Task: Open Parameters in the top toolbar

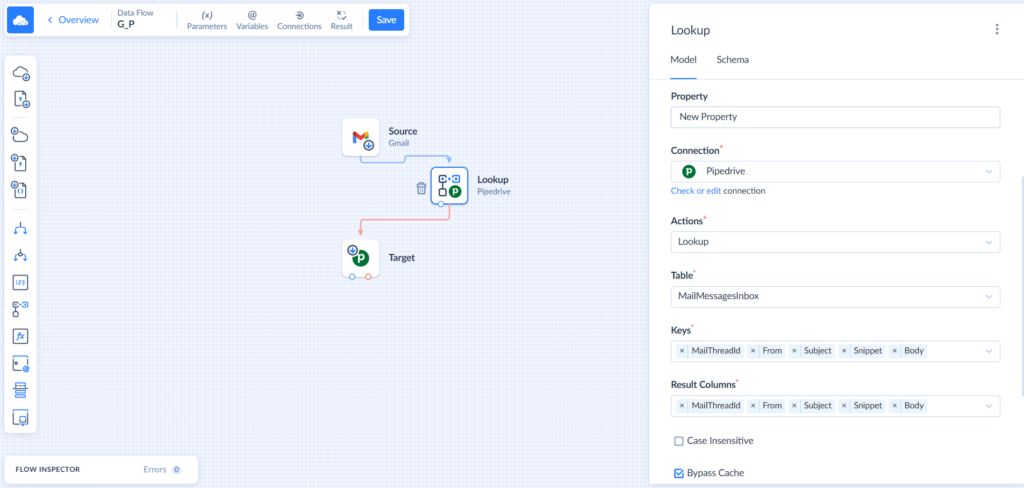Action: [x=207, y=20]
